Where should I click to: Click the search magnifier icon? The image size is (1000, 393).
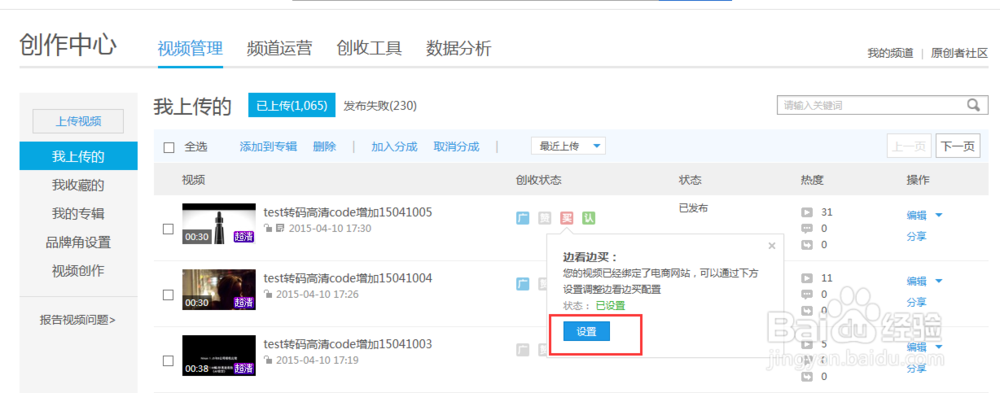tap(973, 105)
